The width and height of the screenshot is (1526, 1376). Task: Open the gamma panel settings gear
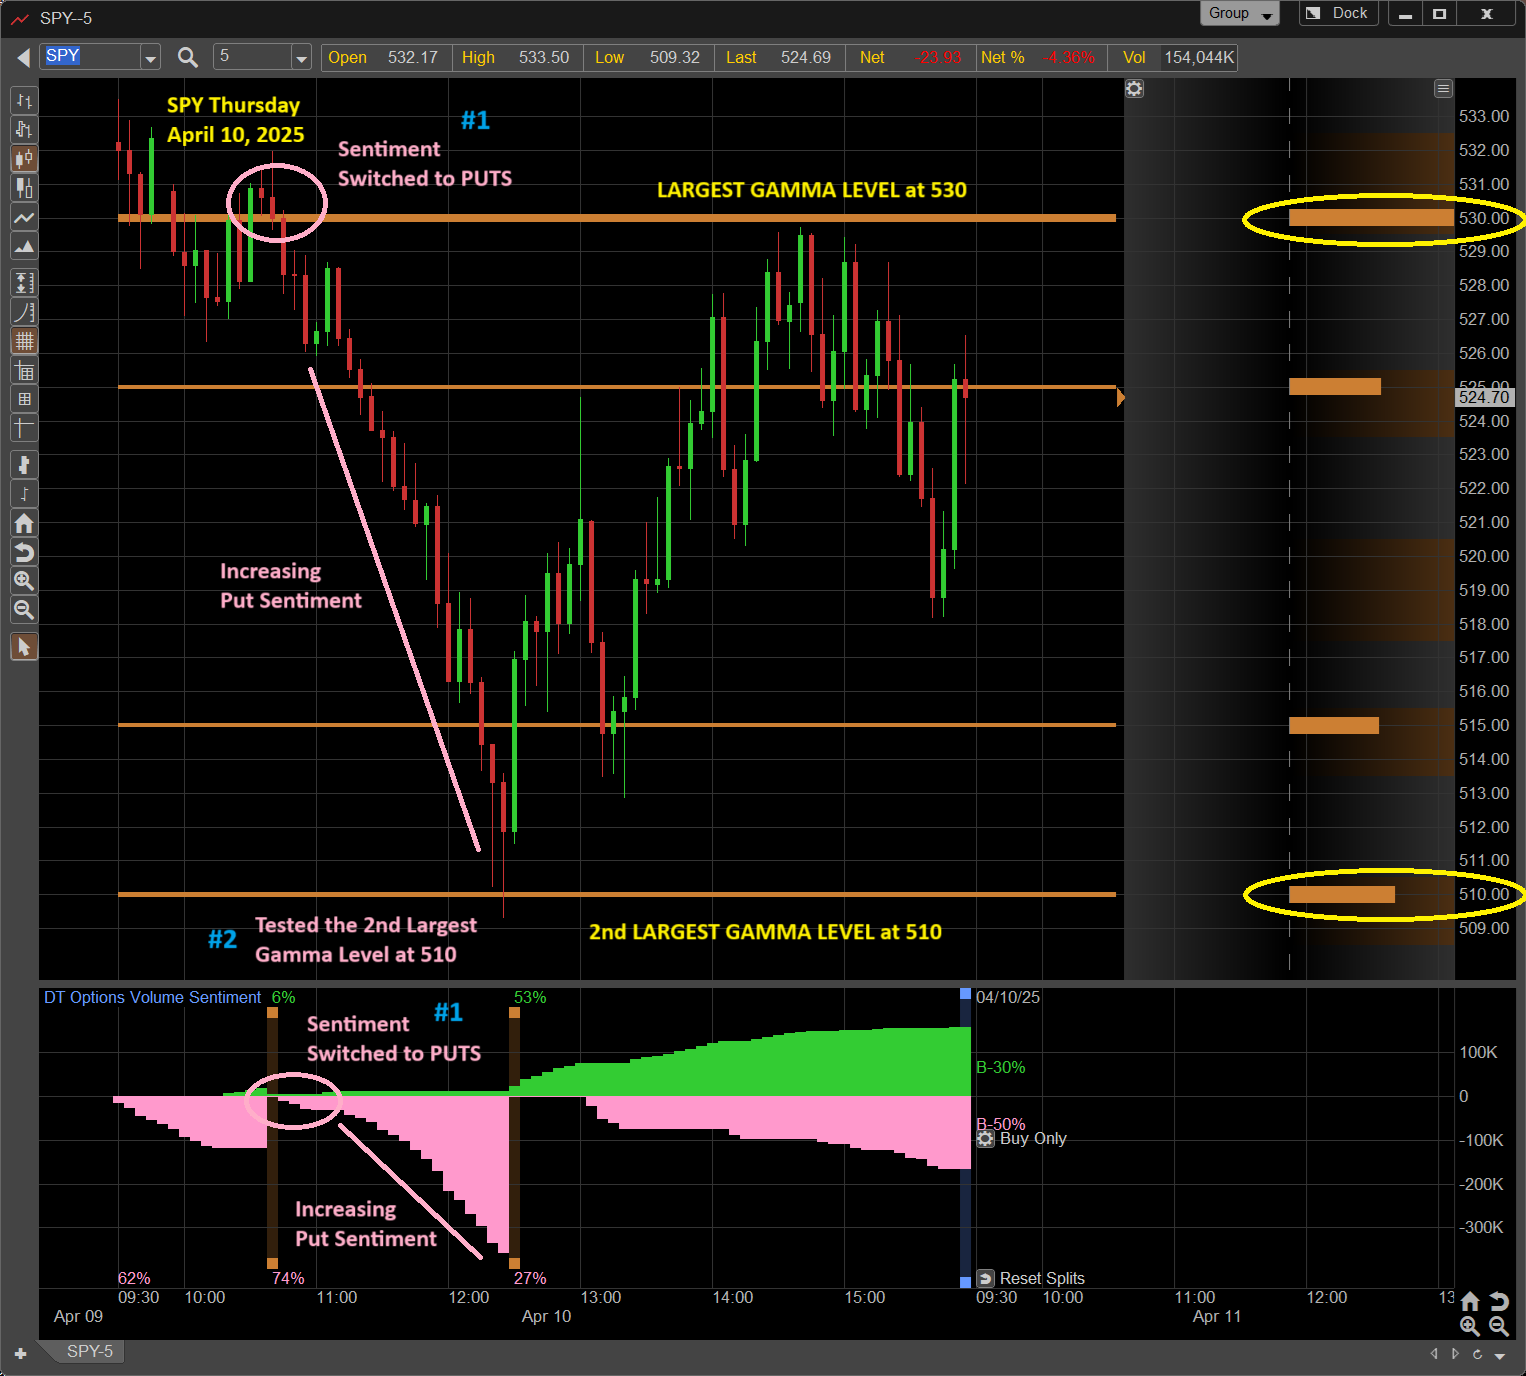(1134, 89)
